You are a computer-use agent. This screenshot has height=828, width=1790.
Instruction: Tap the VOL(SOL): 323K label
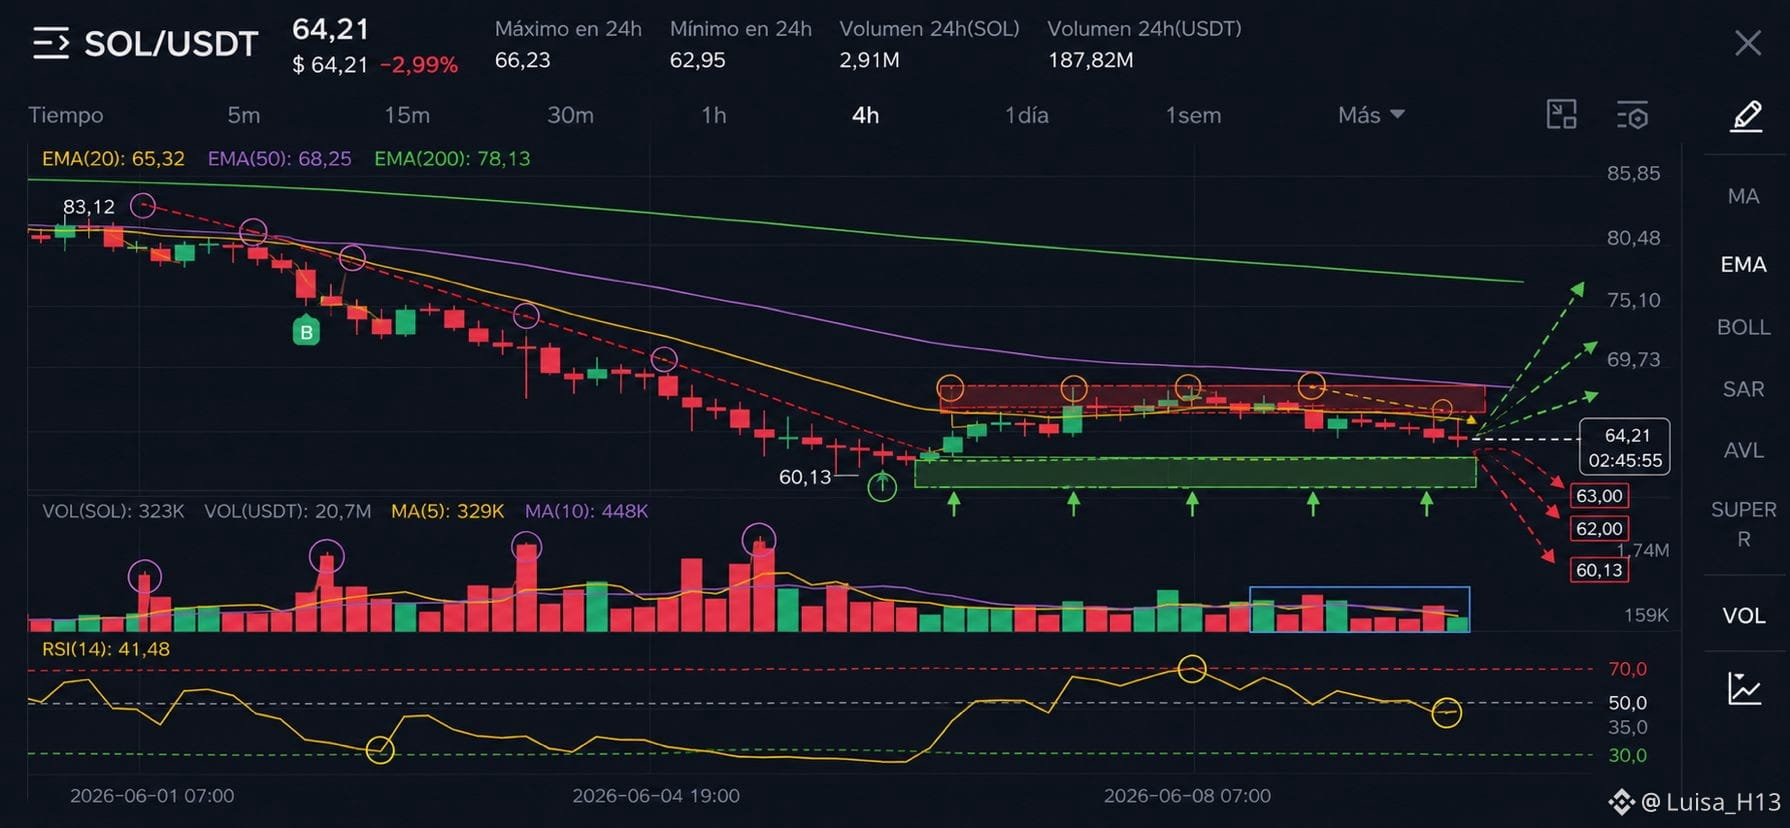pos(113,511)
